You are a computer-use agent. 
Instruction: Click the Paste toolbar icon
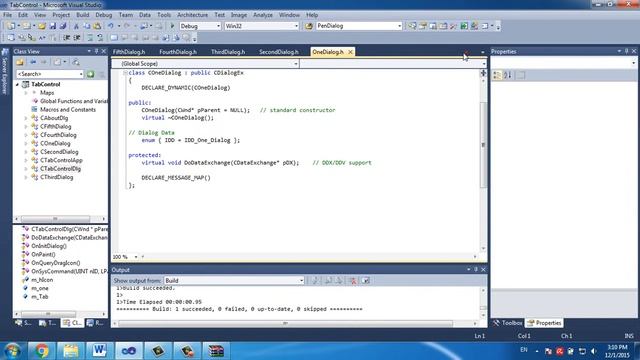(x=97, y=26)
